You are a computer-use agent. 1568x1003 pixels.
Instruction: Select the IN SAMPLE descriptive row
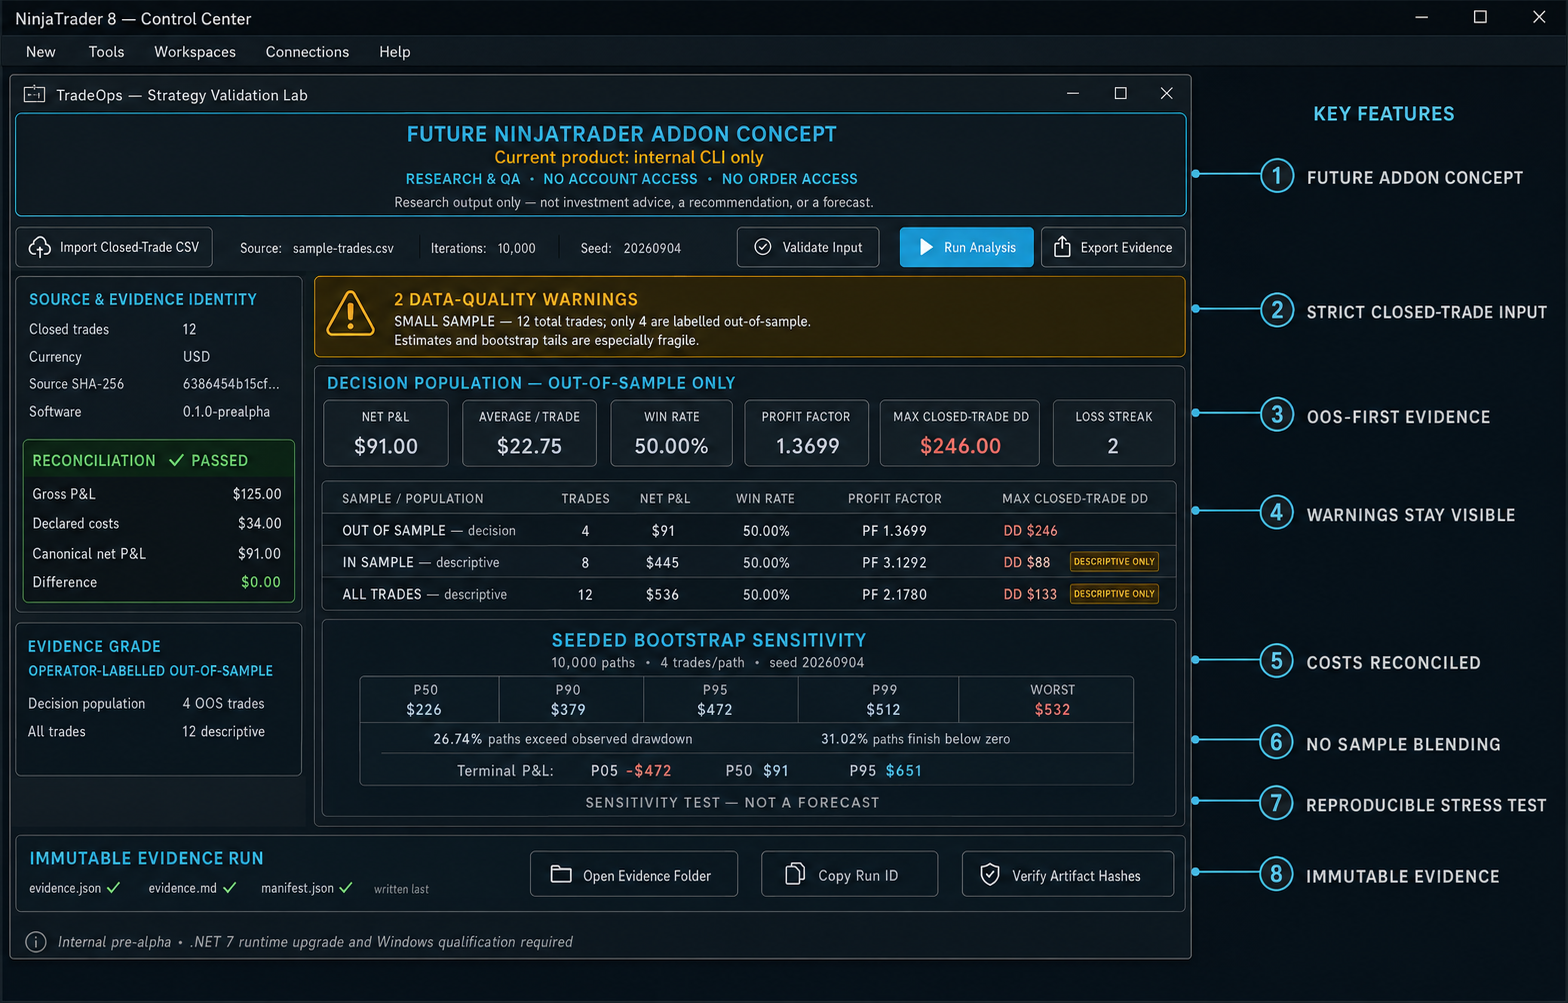[749, 562]
